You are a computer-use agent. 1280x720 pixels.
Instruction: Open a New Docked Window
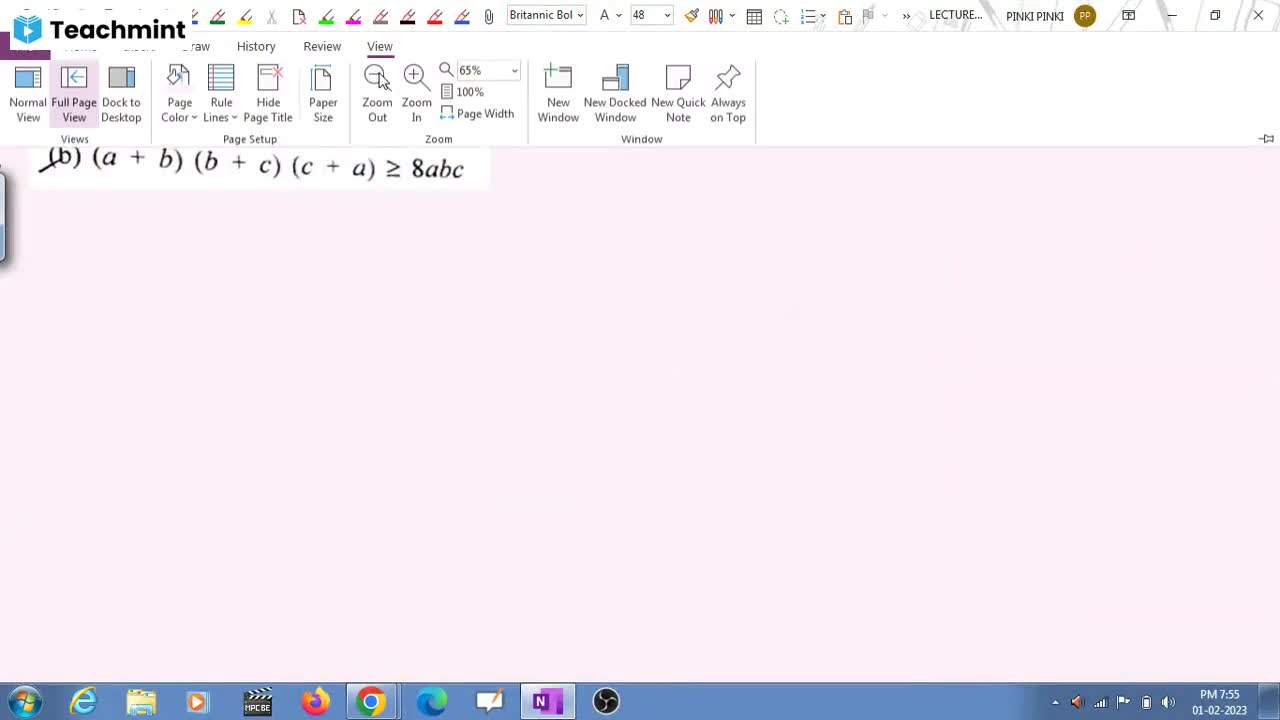(615, 95)
